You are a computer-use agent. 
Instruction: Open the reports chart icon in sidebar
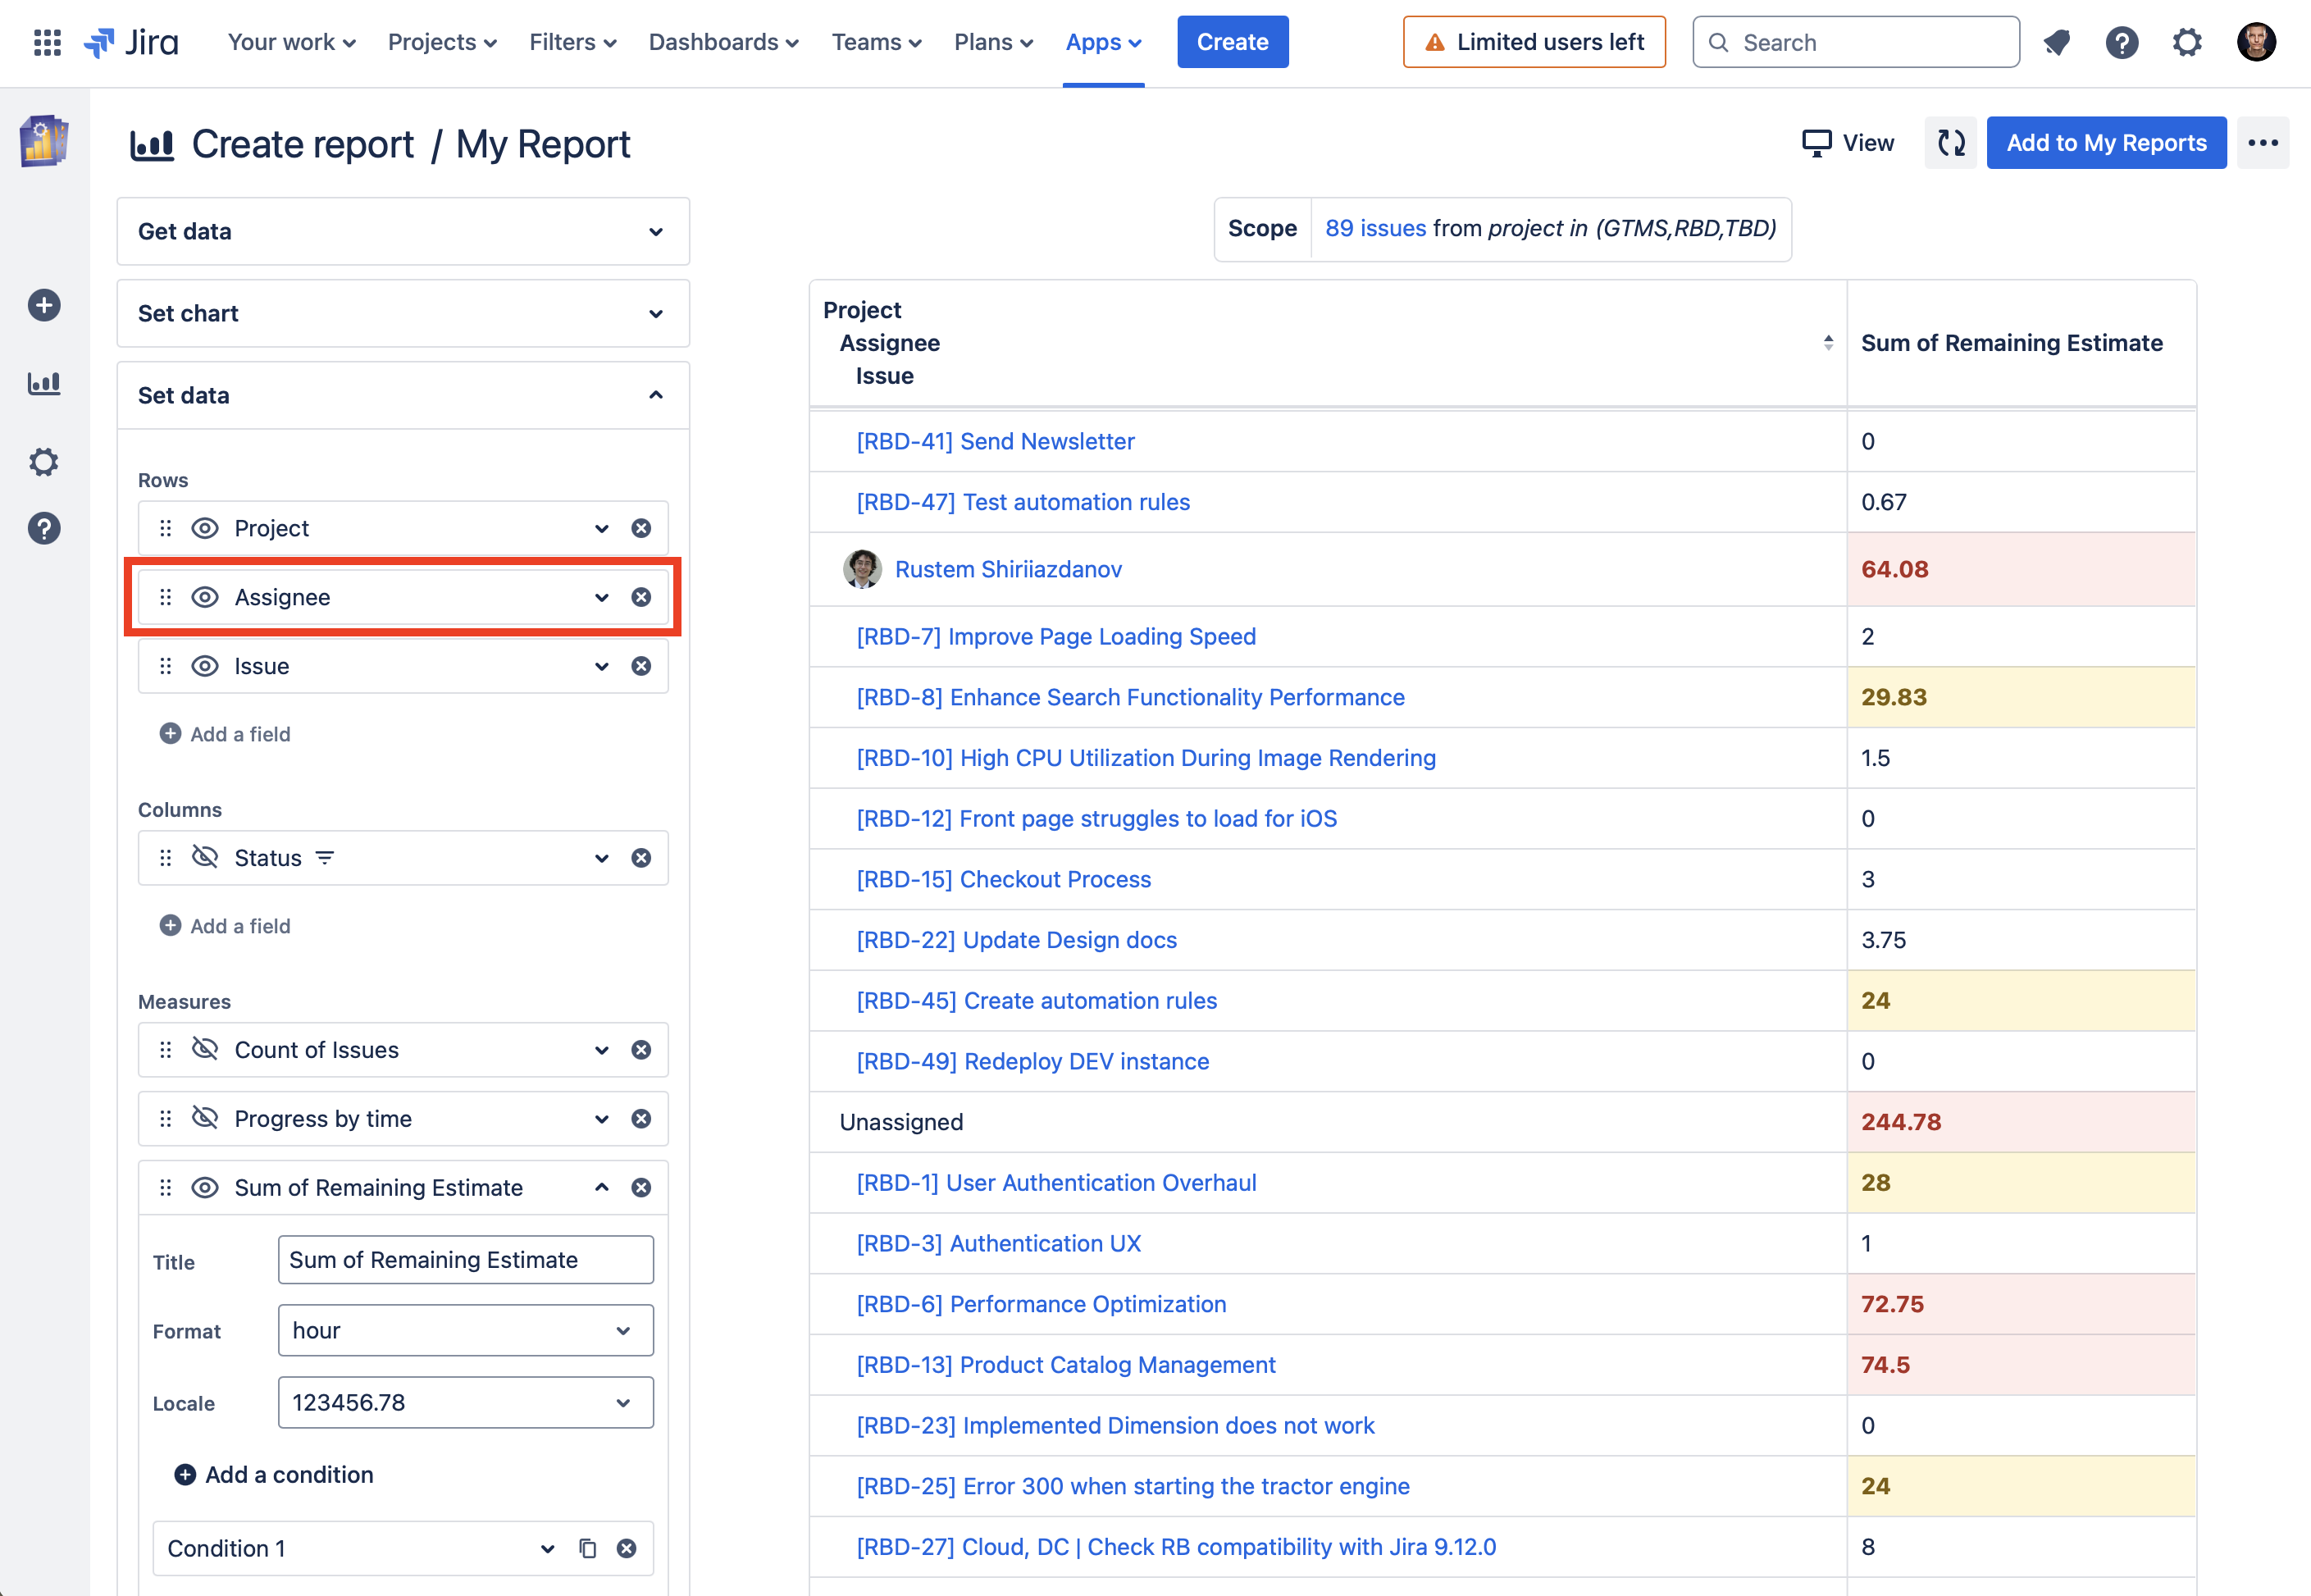(44, 383)
